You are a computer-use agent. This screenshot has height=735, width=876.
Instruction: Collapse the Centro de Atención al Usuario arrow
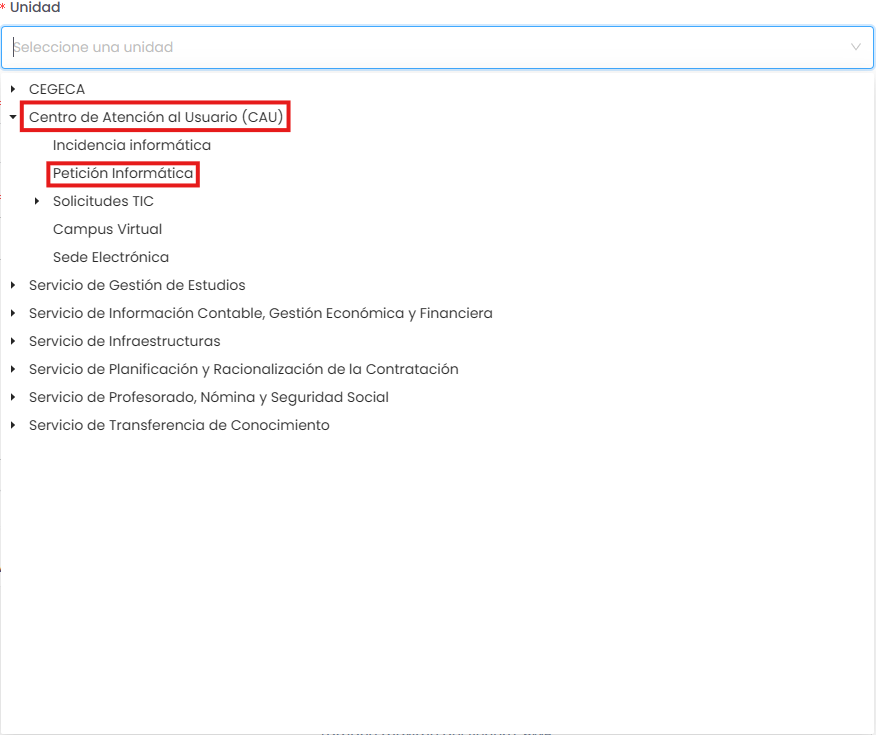click(13, 117)
